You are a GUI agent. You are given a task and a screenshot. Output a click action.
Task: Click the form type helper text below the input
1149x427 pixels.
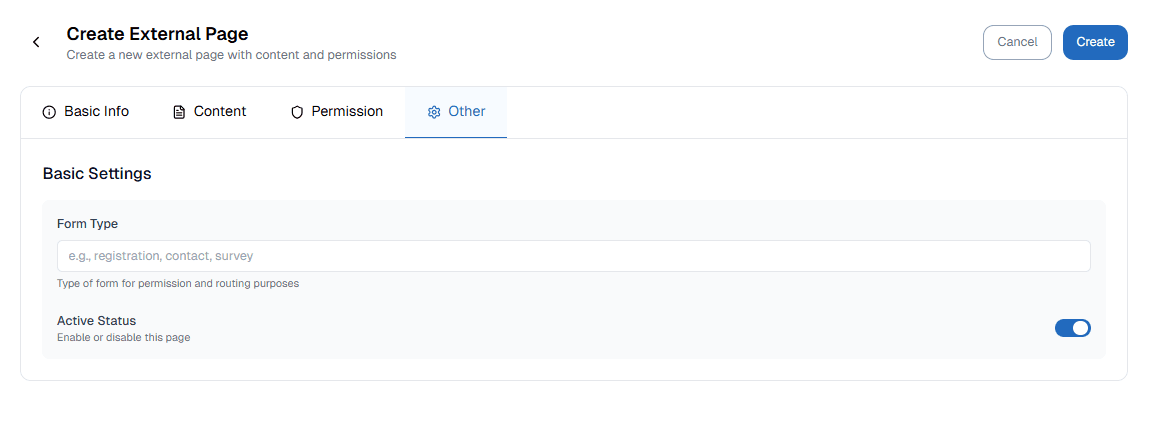[178, 284]
